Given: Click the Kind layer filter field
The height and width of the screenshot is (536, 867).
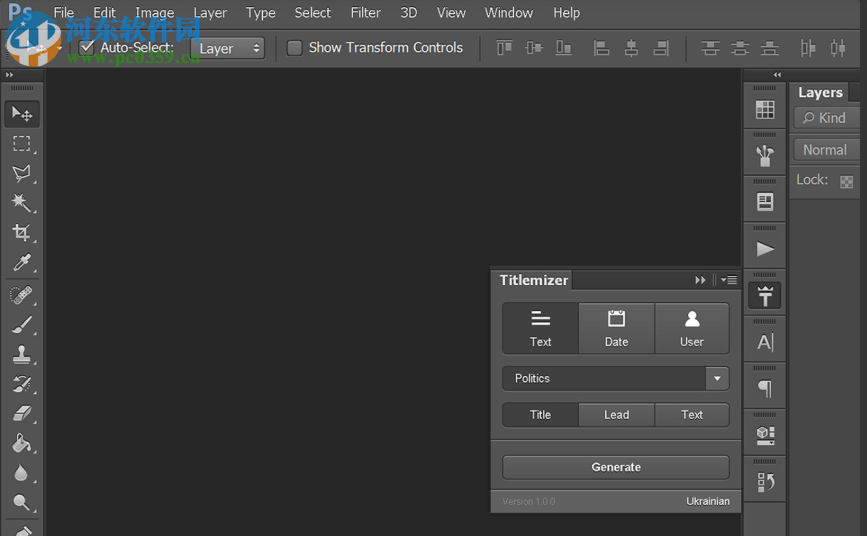Looking at the screenshot, I should tap(830, 118).
